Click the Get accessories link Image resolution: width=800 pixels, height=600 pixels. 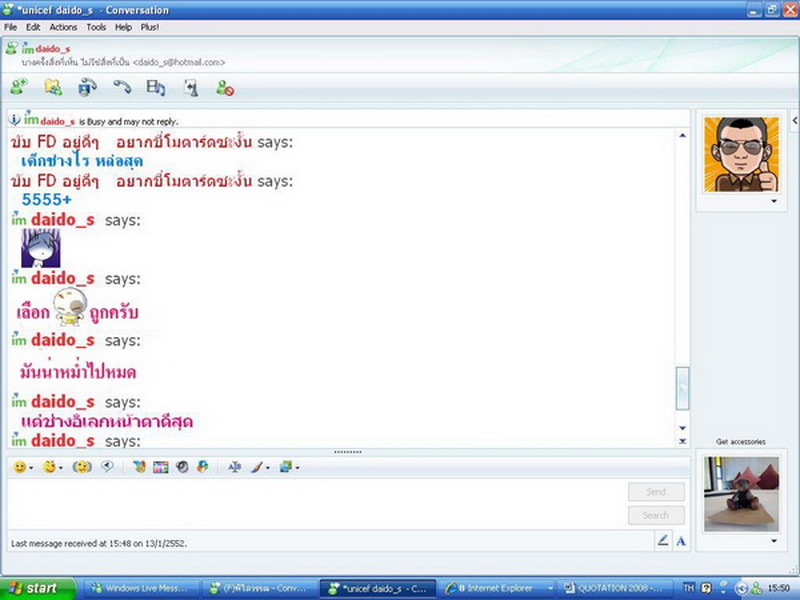point(740,441)
